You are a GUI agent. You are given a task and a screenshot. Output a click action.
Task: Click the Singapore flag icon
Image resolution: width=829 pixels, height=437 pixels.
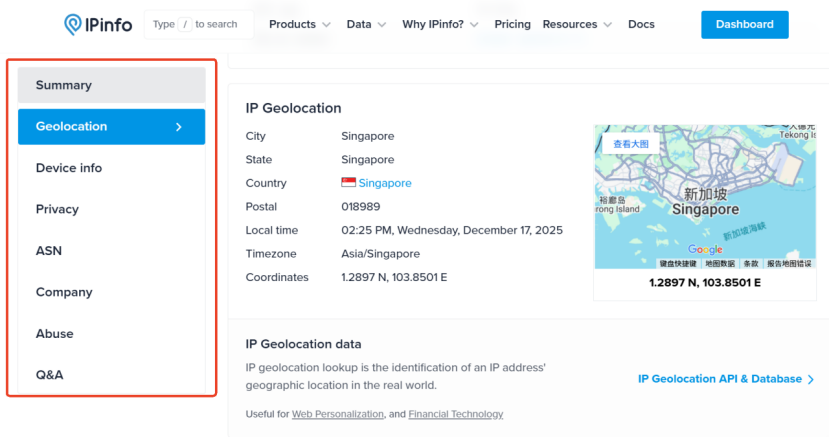coord(349,183)
